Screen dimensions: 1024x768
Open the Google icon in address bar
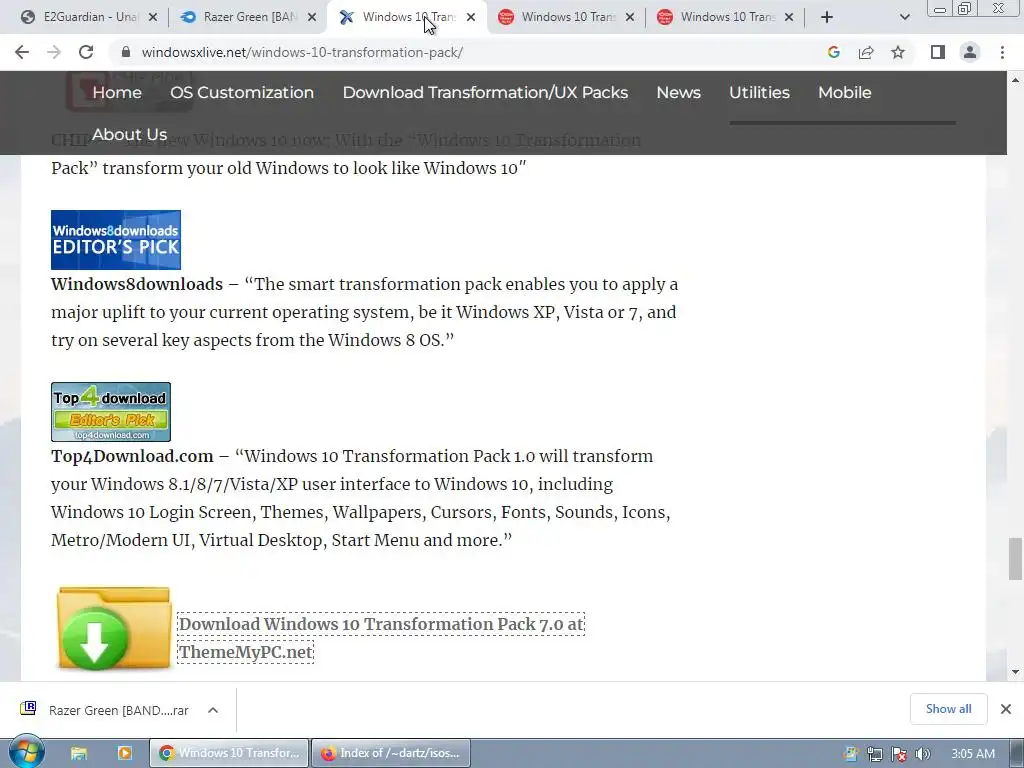pos(833,52)
